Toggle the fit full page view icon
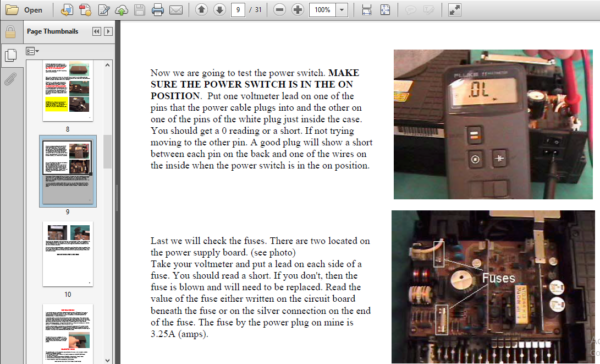Image resolution: width=600 pixels, height=364 pixels. pyautogui.click(x=385, y=10)
